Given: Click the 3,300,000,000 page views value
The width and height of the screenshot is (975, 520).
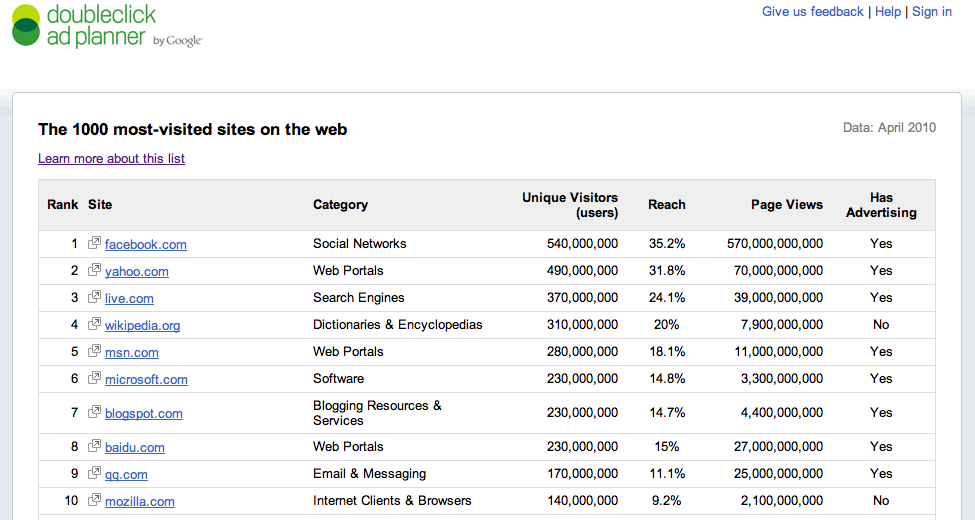Looking at the screenshot, I should point(782,379).
